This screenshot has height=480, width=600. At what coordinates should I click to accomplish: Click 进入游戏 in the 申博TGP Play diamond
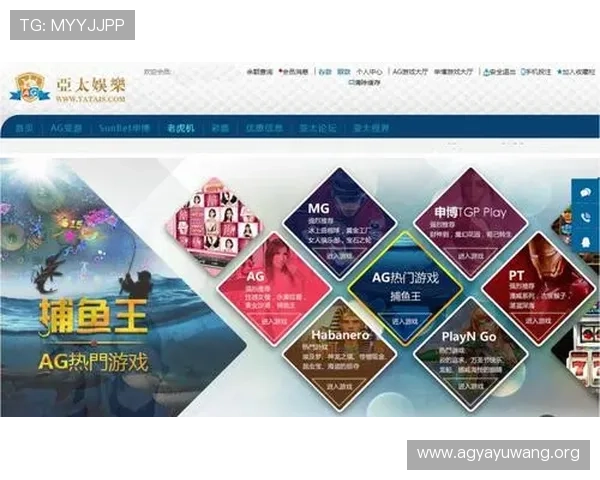pyautogui.click(x=471, y=256)
